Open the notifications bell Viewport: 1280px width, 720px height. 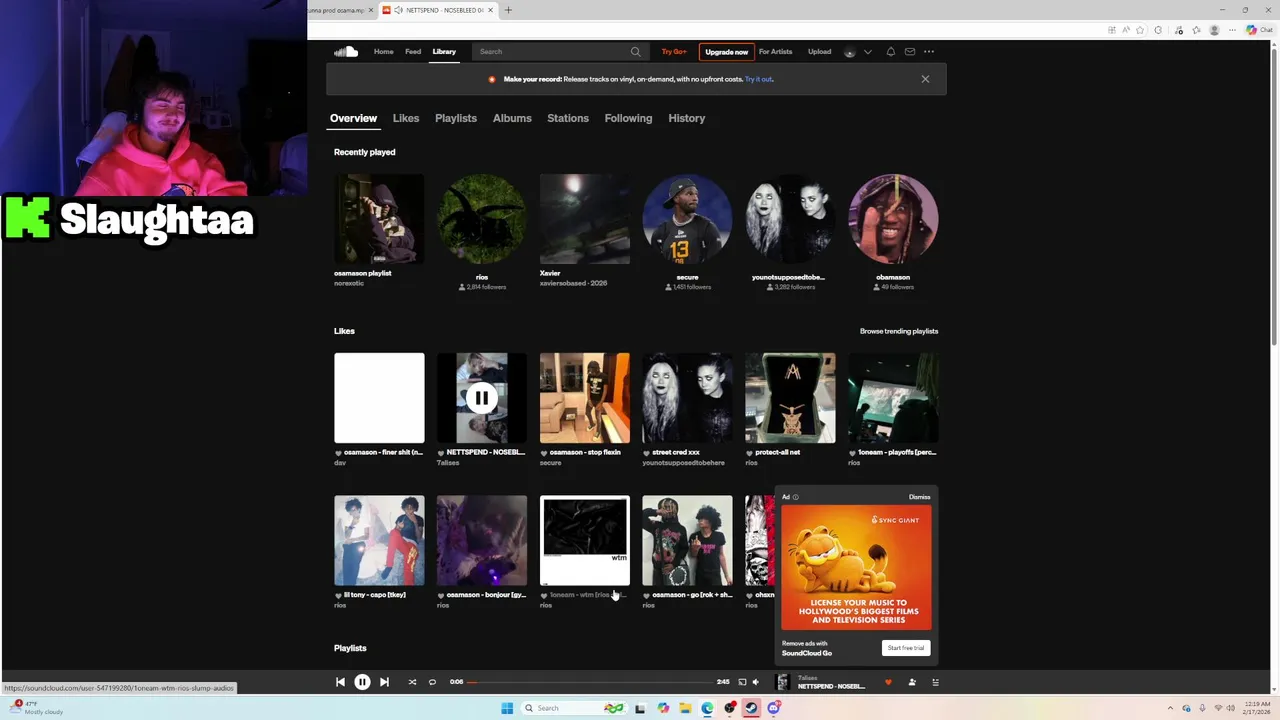(x=891, y=52)
